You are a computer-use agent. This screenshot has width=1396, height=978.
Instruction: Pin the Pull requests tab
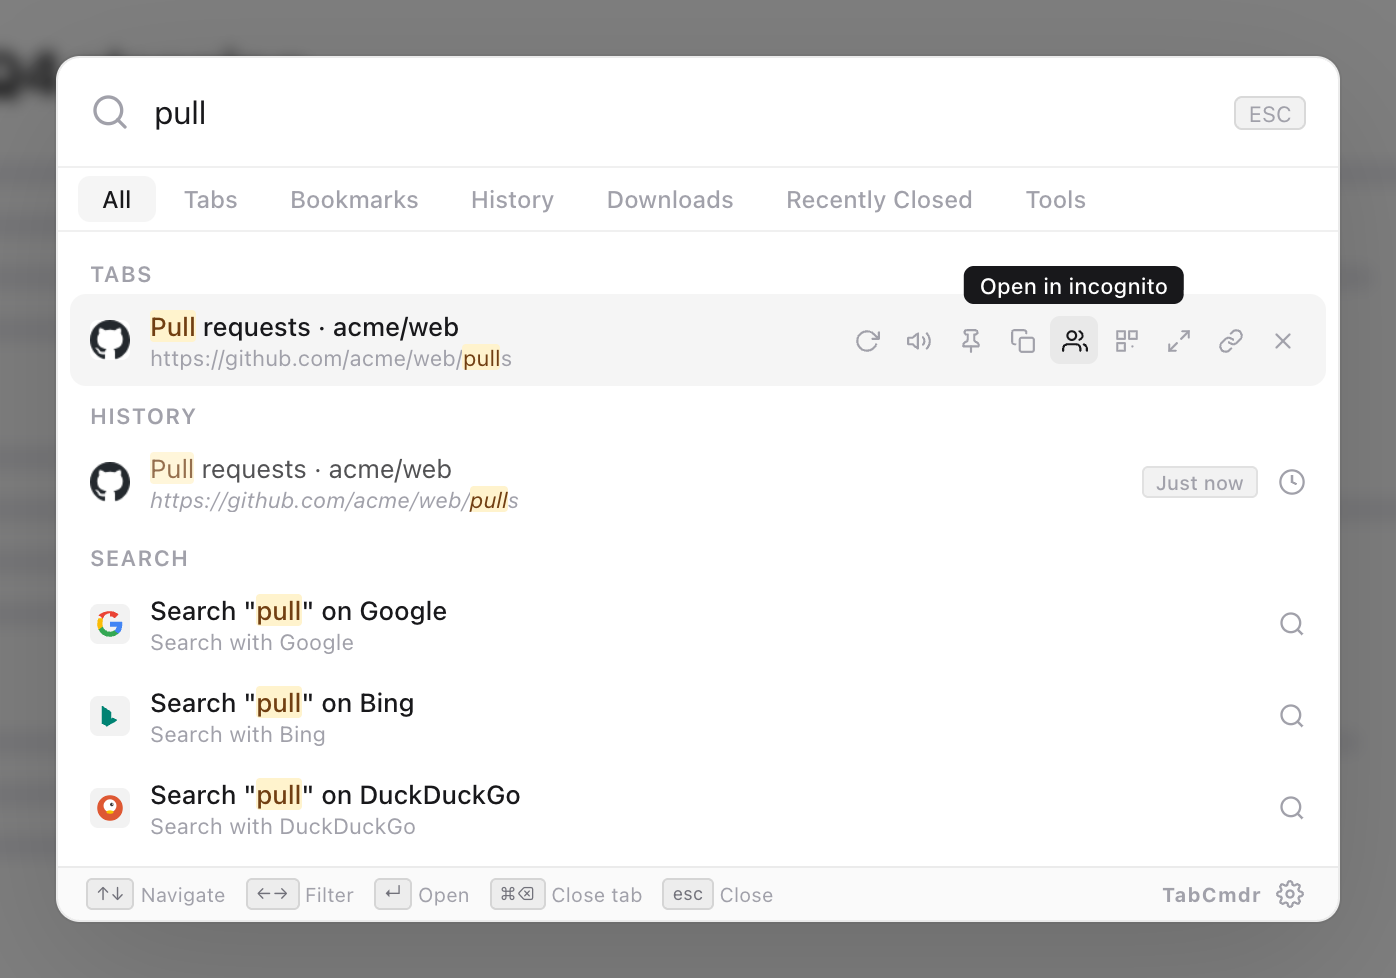pyautogui.click(x=971, y=341)
